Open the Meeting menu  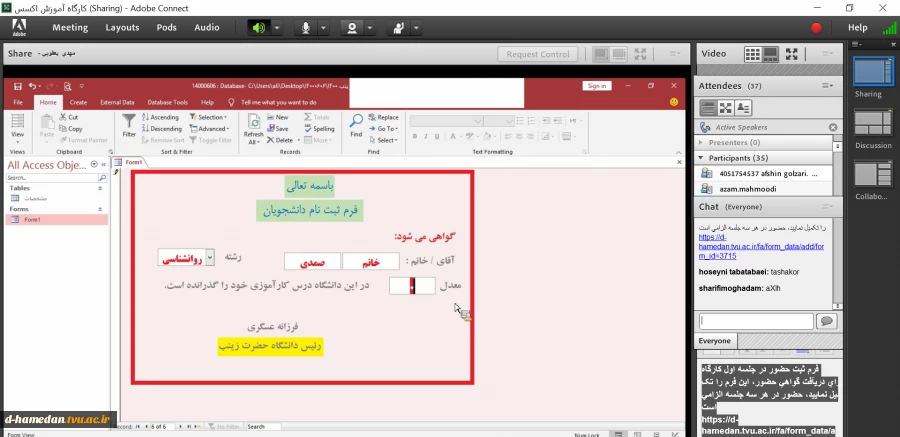click(70, 28)
